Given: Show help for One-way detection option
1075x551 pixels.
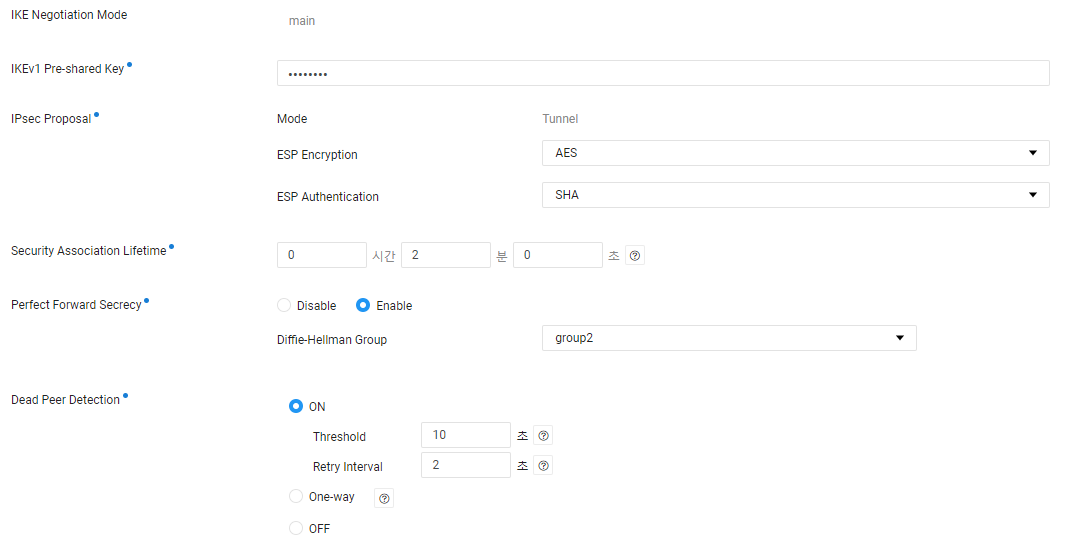Looking at the screenshot, I should coord(384,498).
